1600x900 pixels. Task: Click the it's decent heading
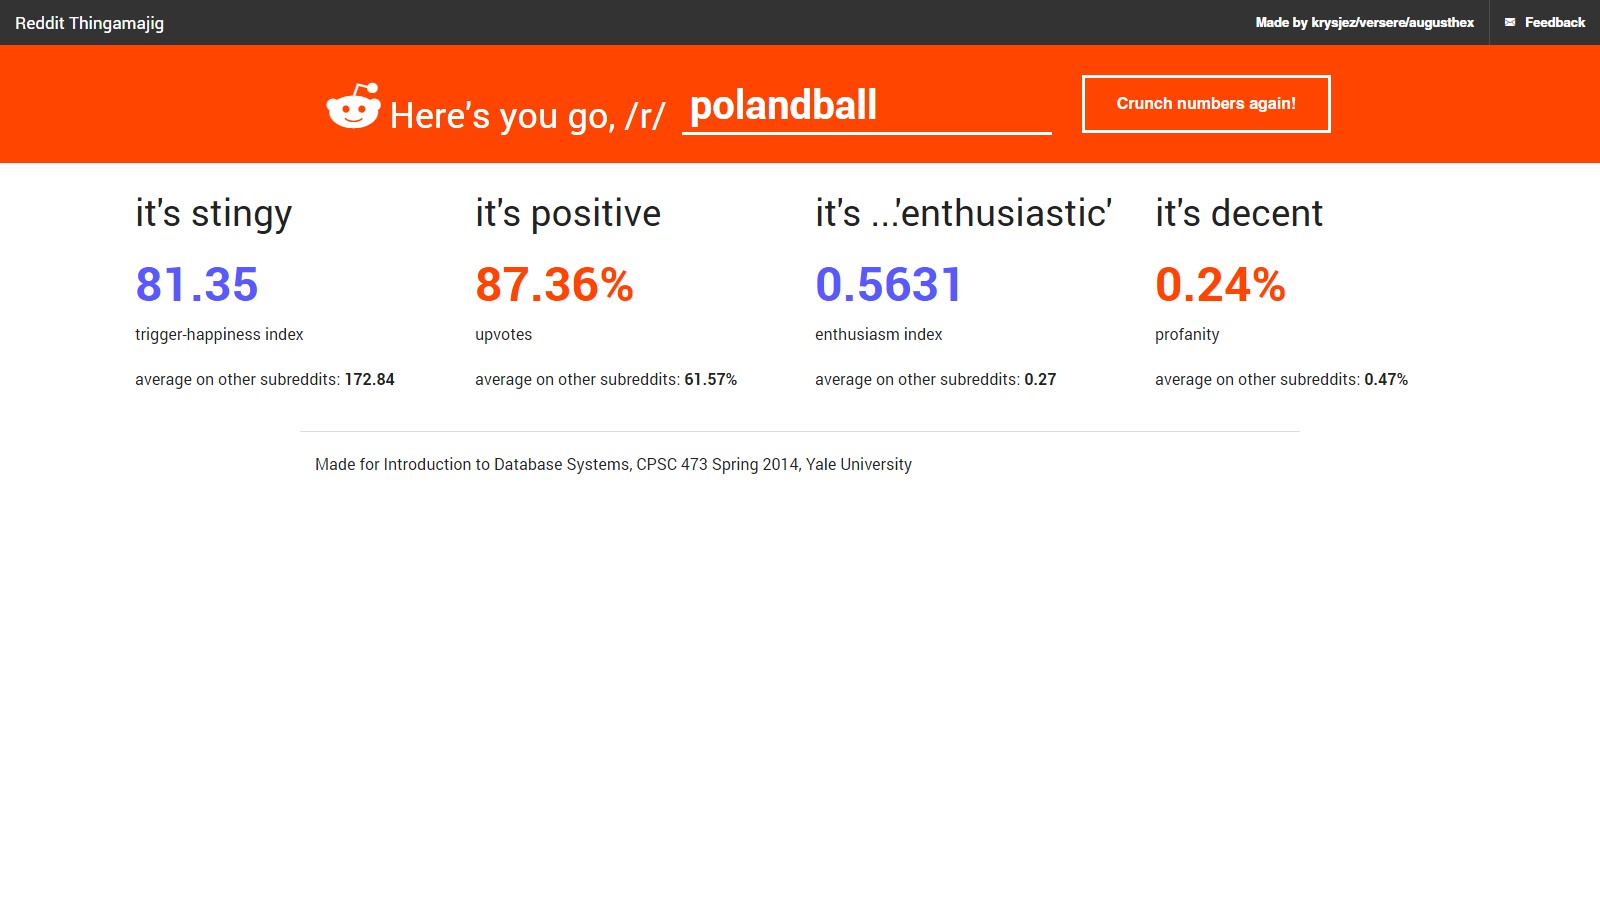(x=1239, y=213)
